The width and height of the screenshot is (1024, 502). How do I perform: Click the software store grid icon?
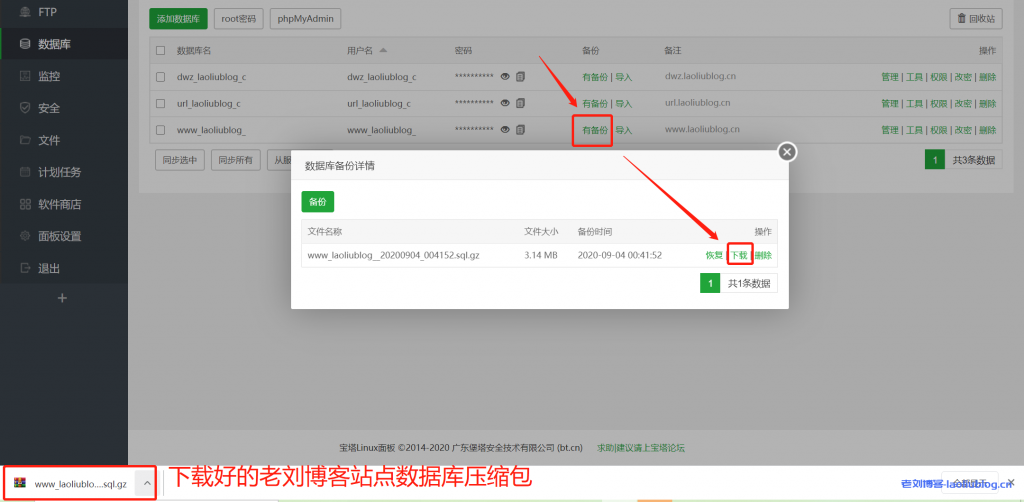pos(25,204)
